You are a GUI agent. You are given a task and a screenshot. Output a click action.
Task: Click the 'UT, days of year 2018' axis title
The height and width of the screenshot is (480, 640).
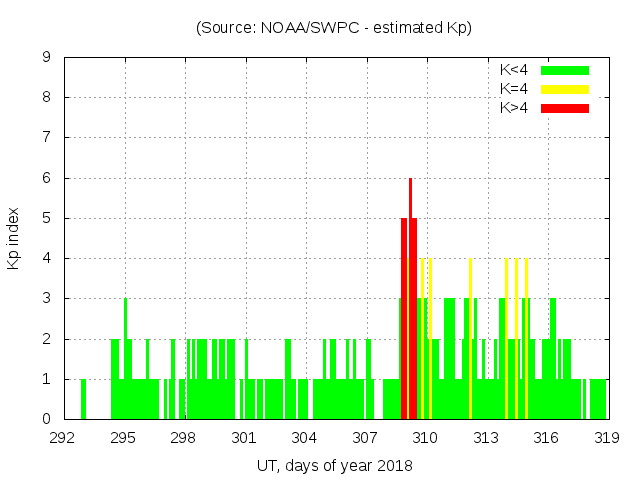[x=334, y=465]
